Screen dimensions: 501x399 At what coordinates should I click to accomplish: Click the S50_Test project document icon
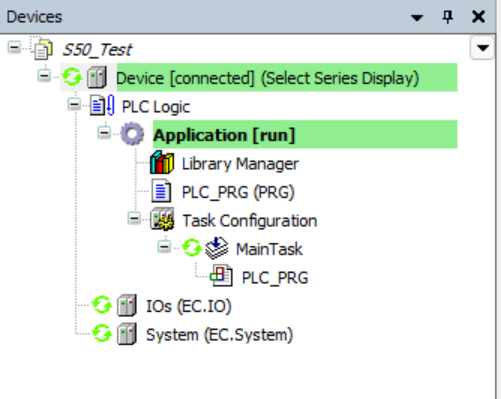[43, 49]
